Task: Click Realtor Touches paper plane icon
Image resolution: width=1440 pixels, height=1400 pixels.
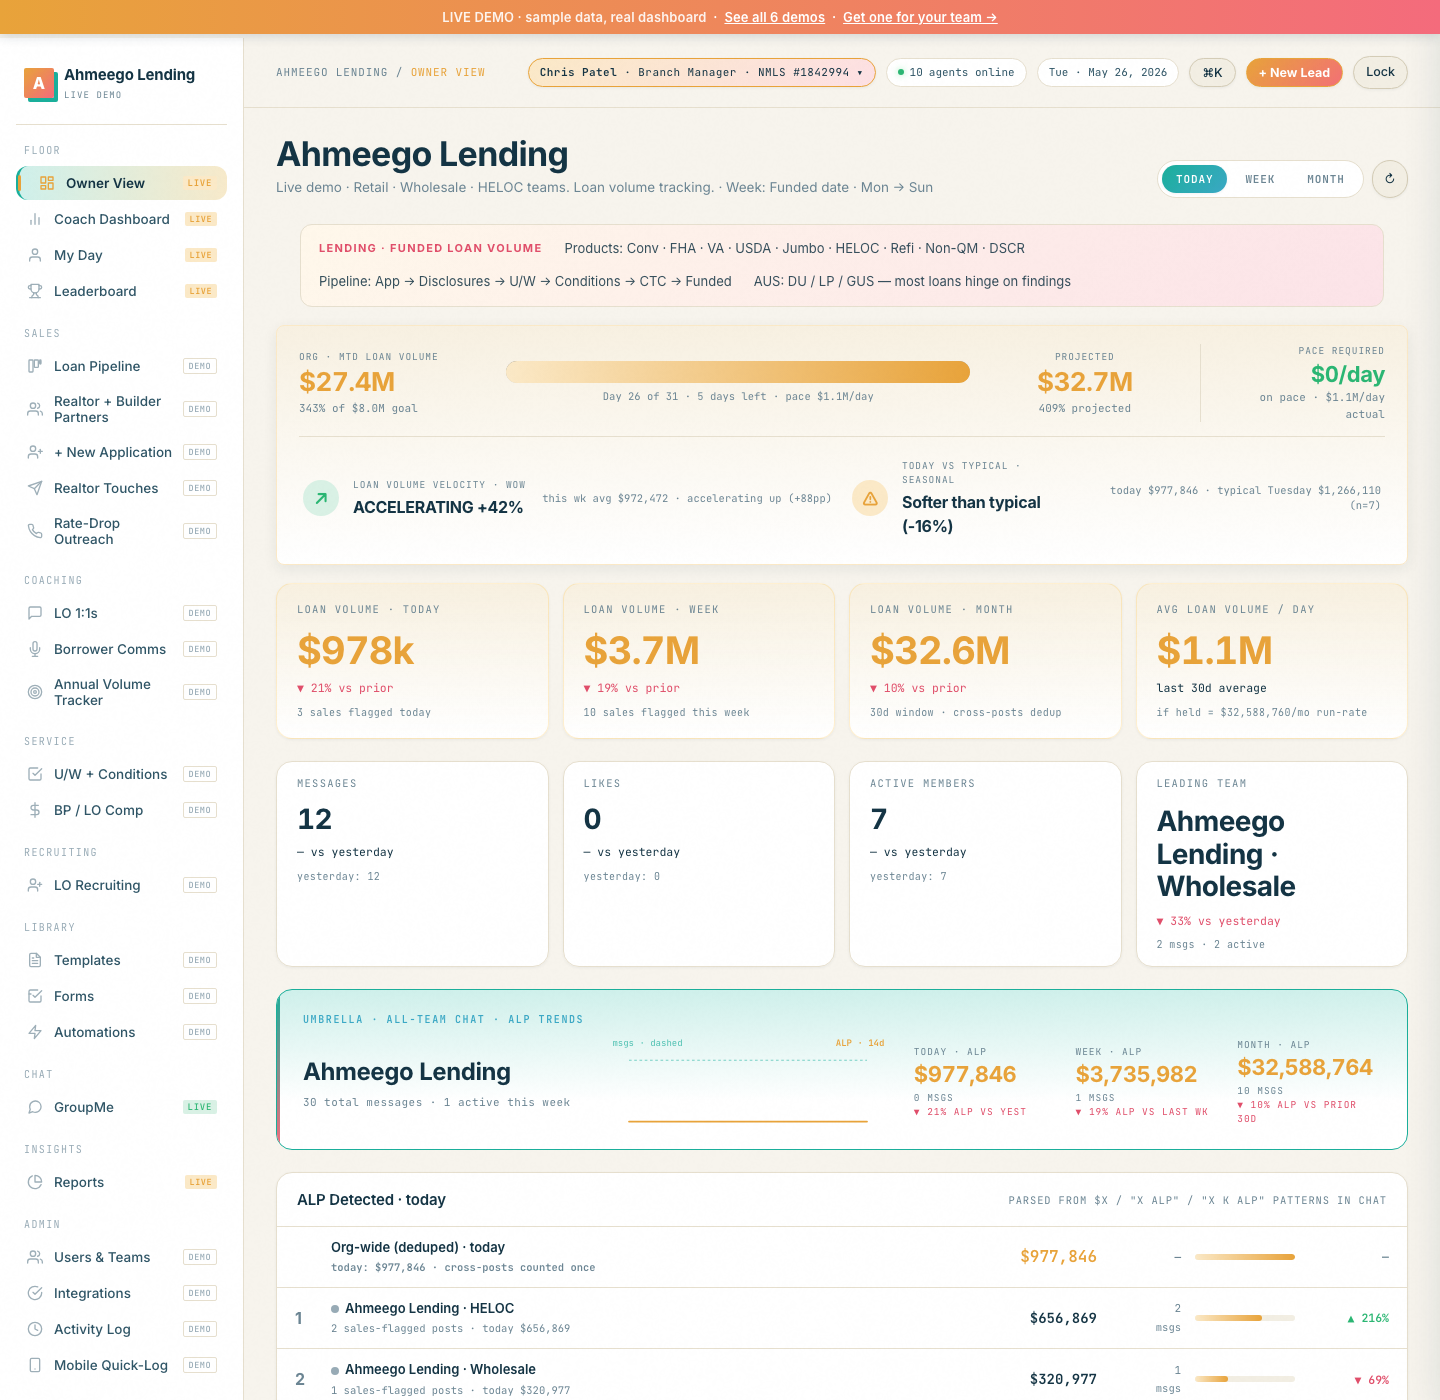Action: pos(35,488)
